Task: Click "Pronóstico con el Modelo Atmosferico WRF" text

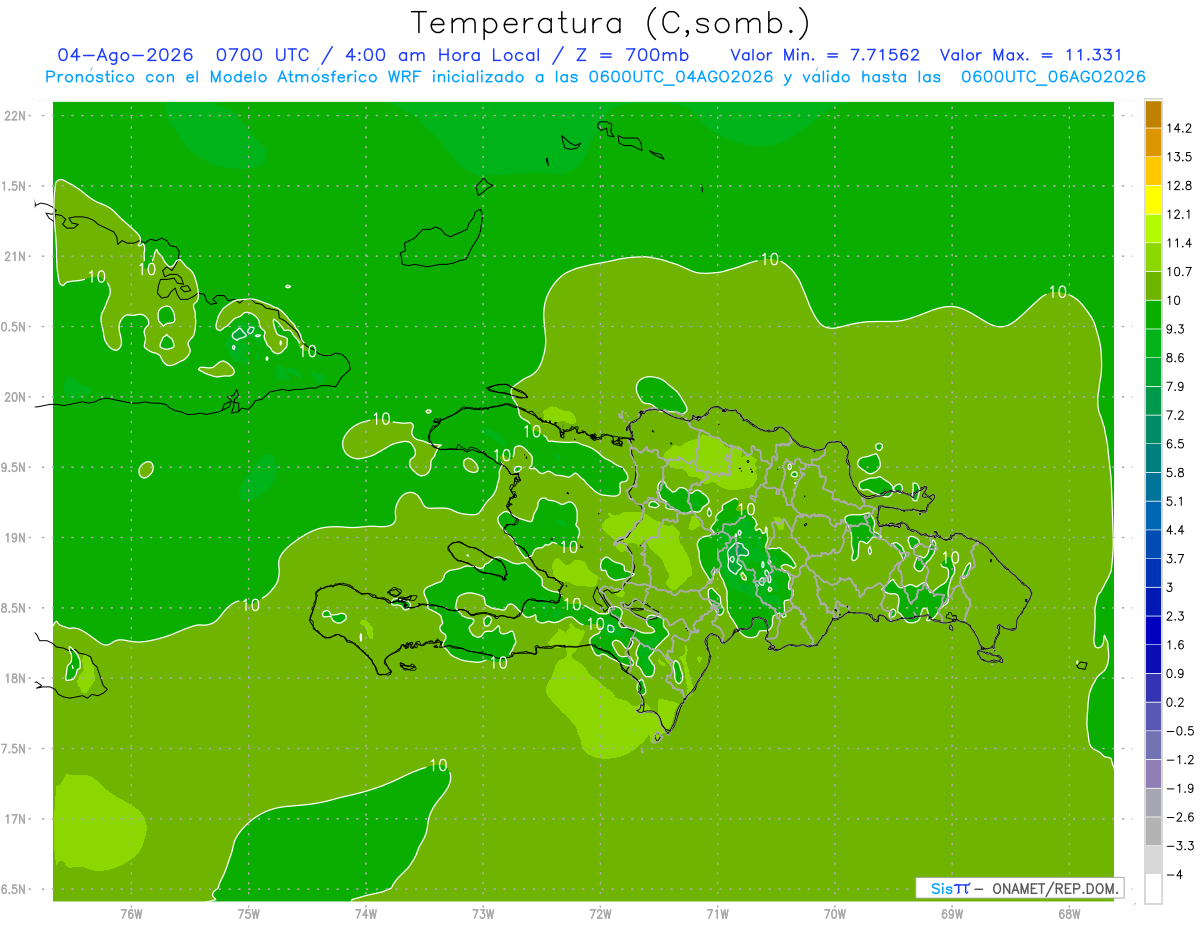Action: [x=234, y=77]
